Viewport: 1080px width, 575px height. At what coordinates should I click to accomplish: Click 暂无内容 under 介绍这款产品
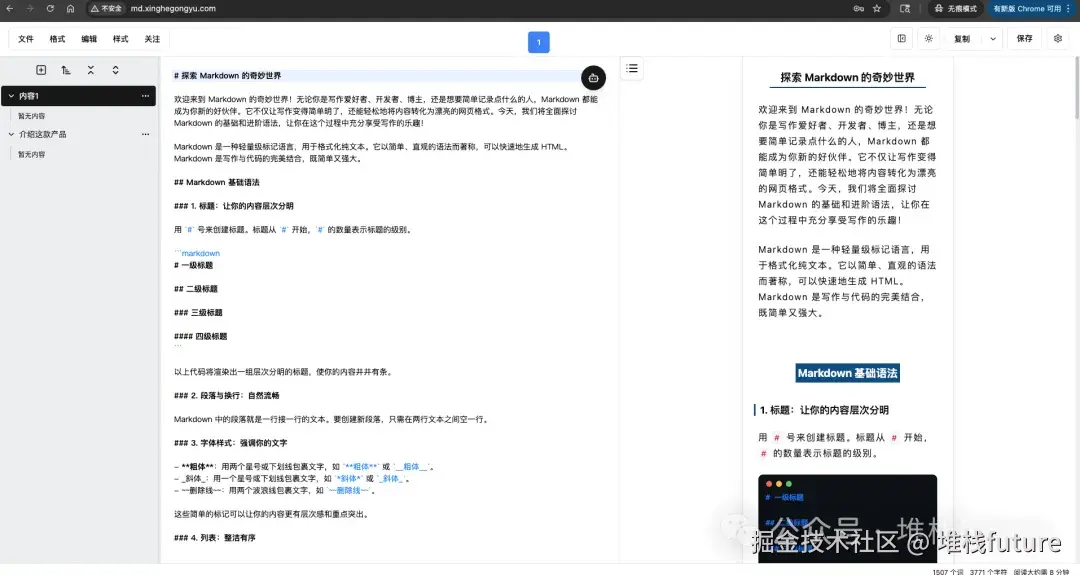coord(32,154)
